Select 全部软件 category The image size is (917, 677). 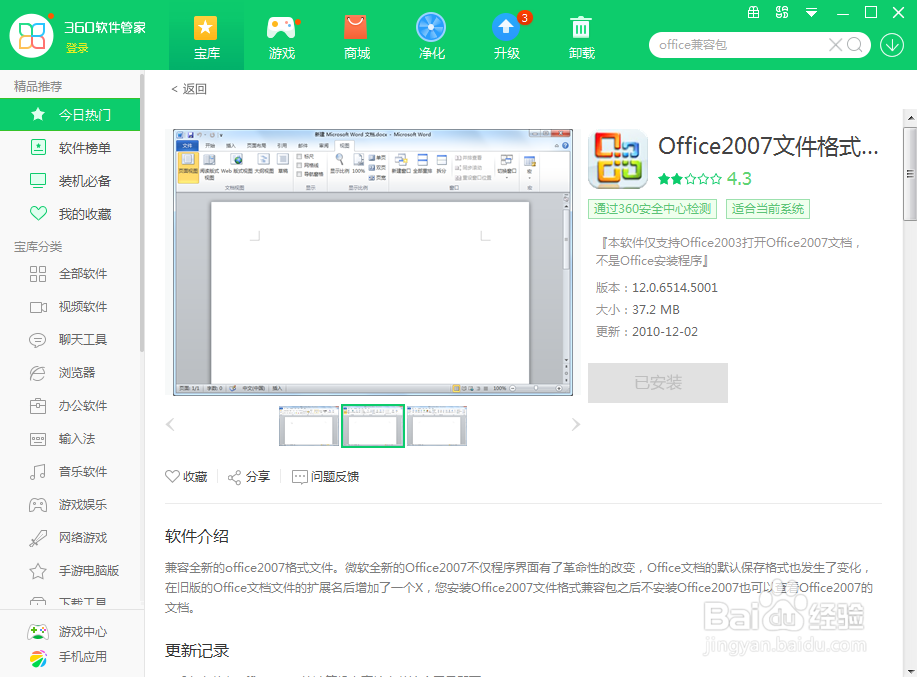(x=70, y=274)
